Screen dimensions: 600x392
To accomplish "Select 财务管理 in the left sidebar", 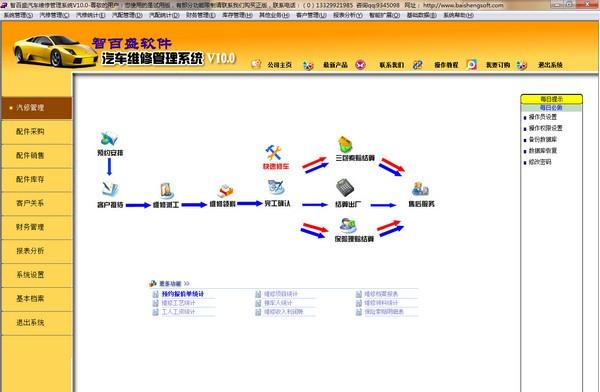I will (37, 227).
